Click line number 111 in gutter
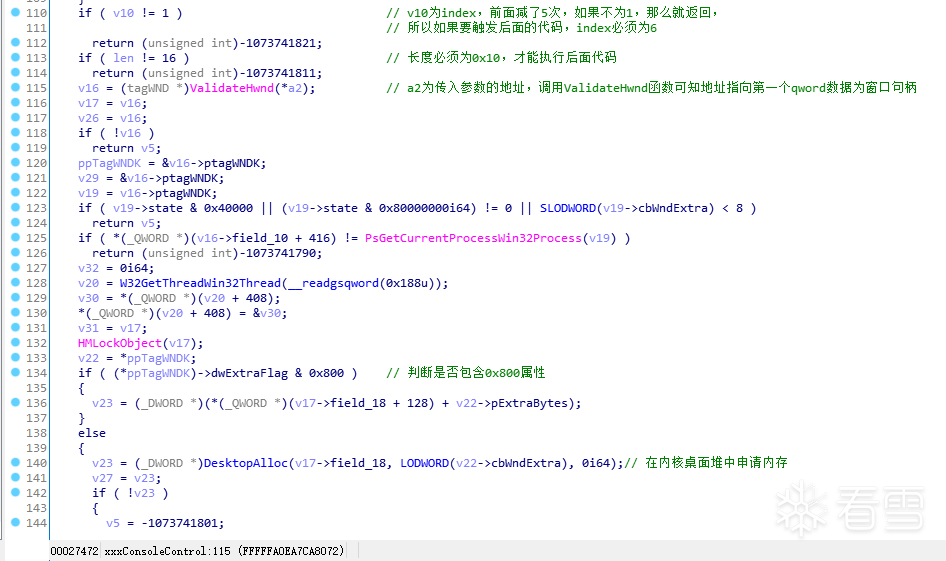 click(36, 28)
